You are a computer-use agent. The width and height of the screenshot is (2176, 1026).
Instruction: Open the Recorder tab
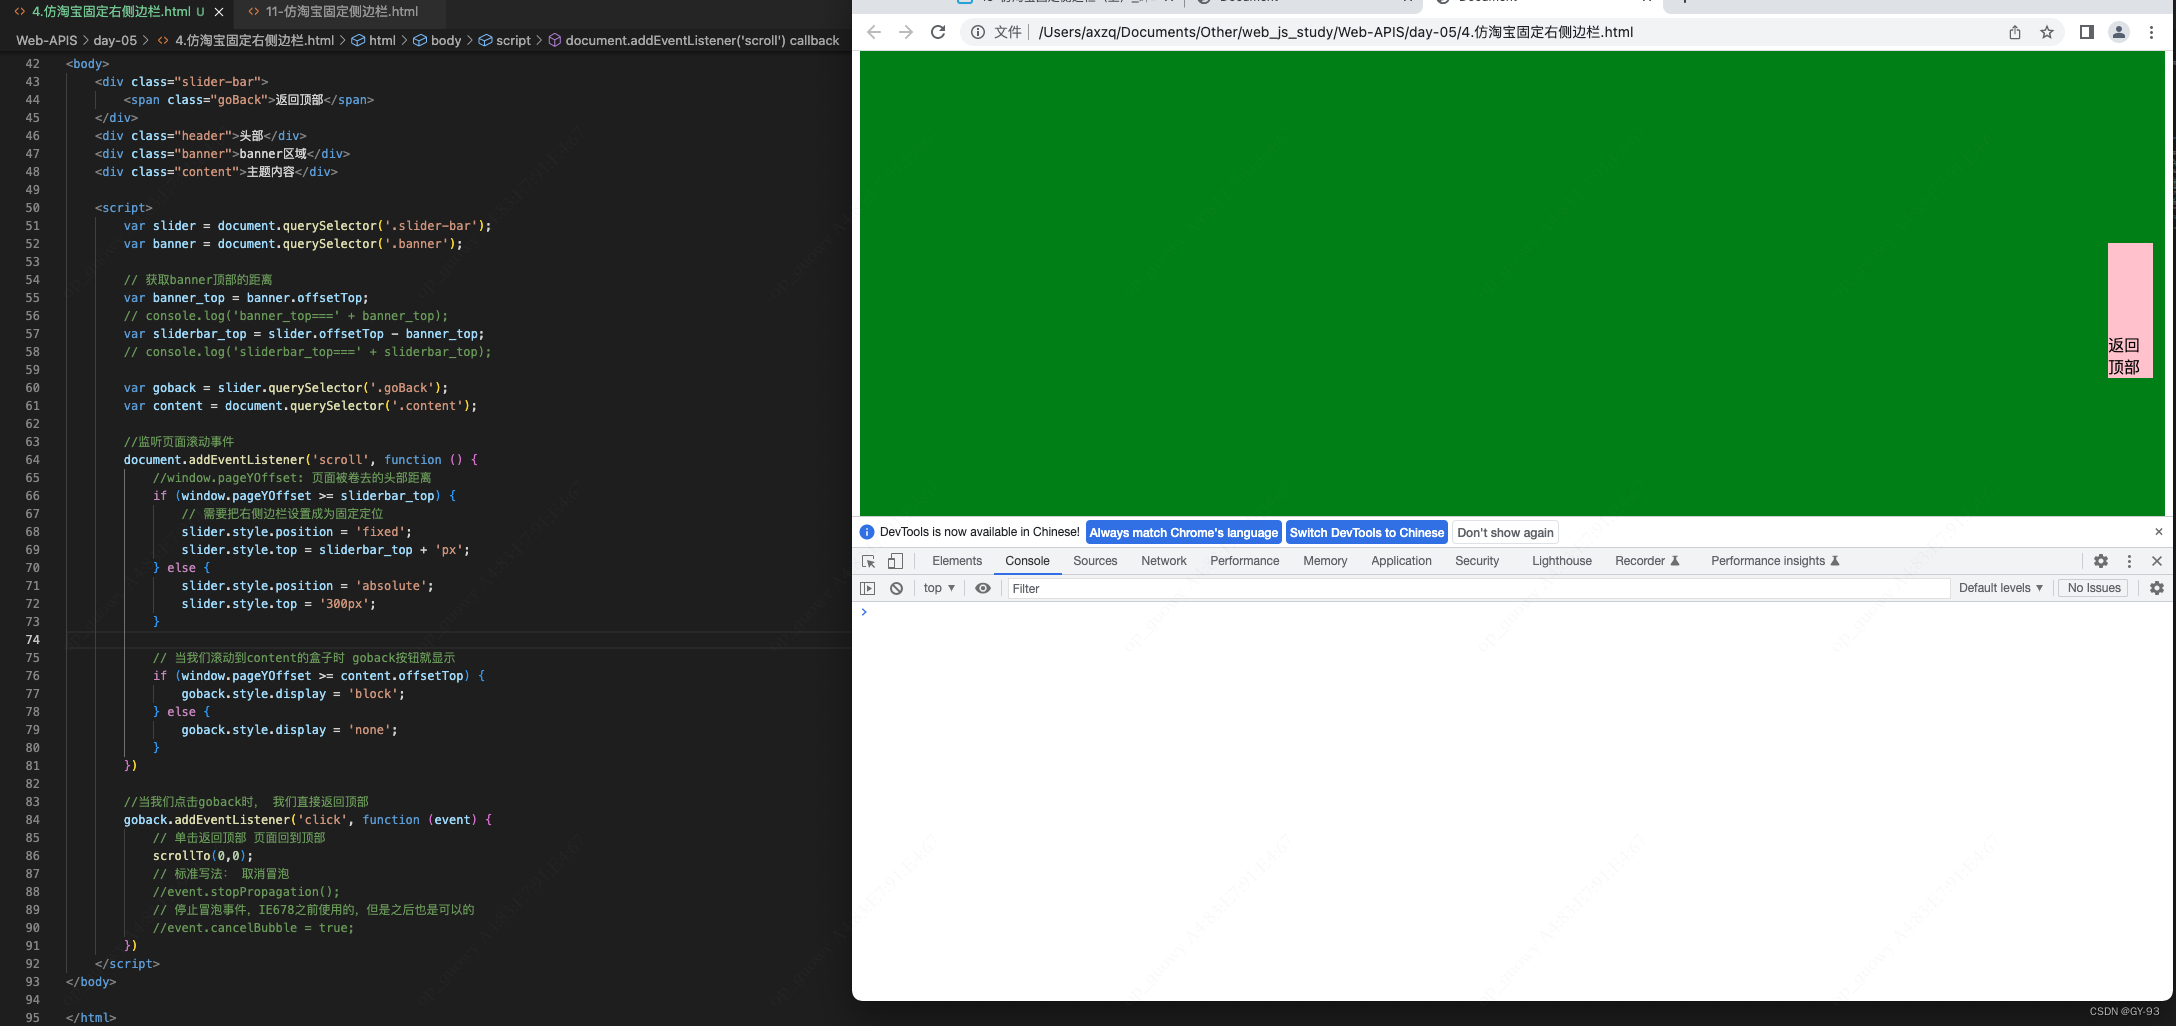click(1647, 561)
